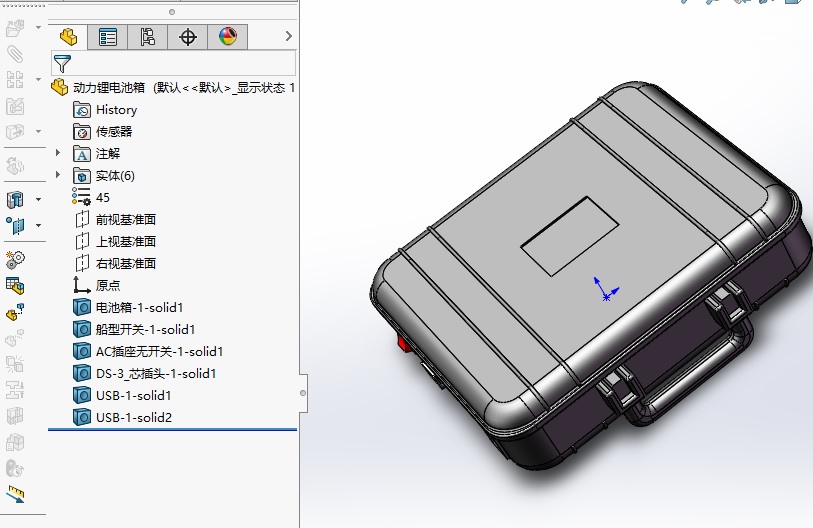
Task: Click the Hole Alignment cube icon
Action: (15, 416)
